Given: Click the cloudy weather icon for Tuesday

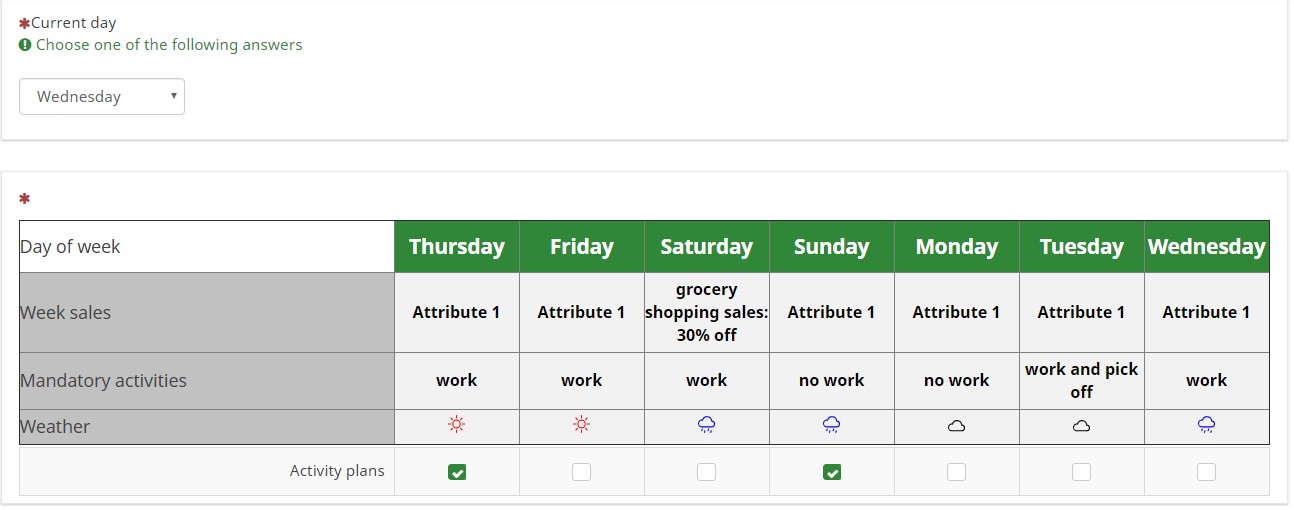Looking at the screenshot, I should [x=1082, y=426].
